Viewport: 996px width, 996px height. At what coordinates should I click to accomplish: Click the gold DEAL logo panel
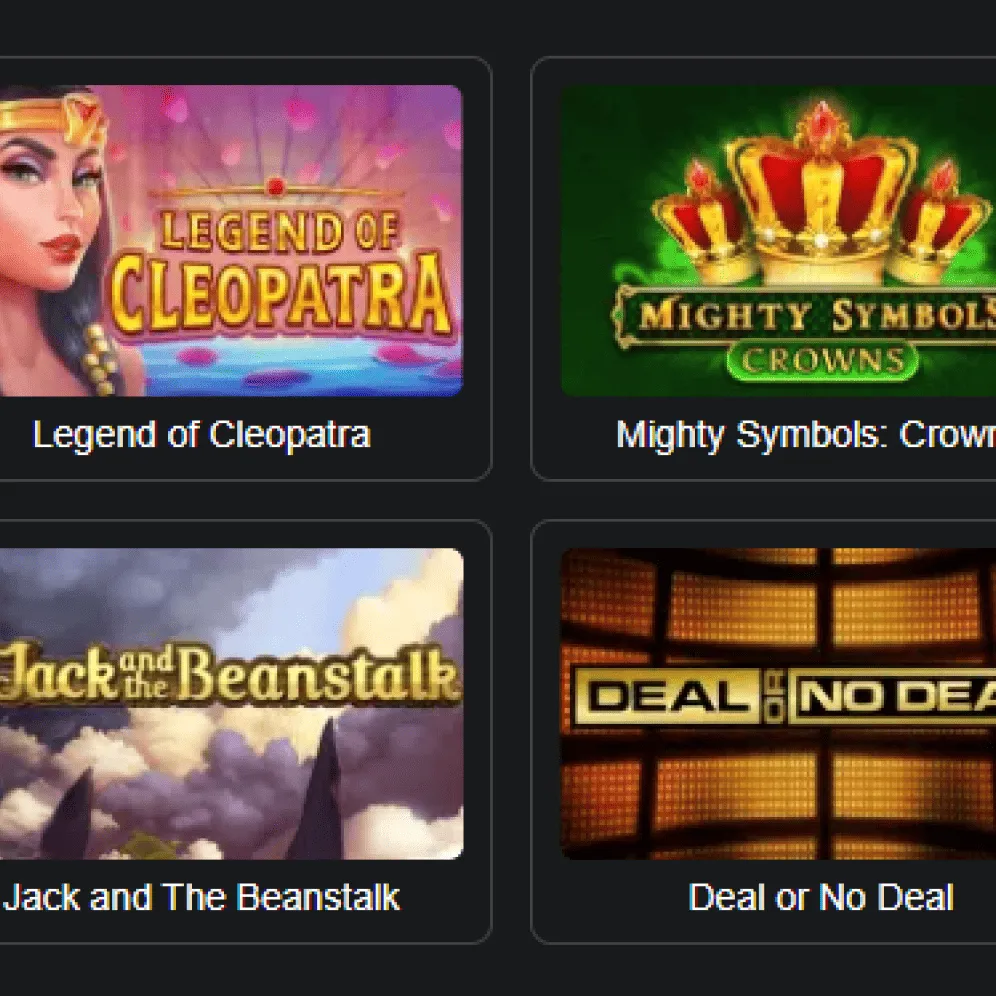(667, 697)
